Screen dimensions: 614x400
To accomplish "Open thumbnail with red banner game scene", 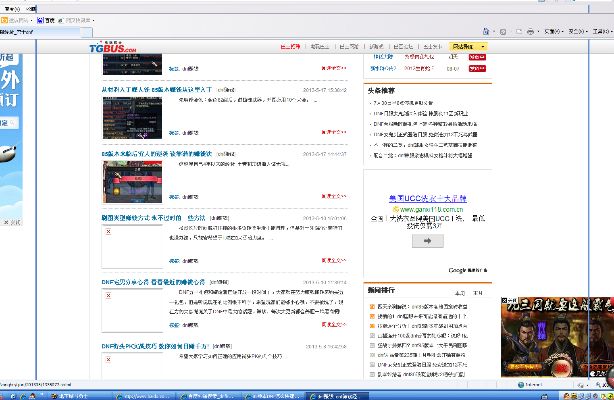I will (132, 182).
